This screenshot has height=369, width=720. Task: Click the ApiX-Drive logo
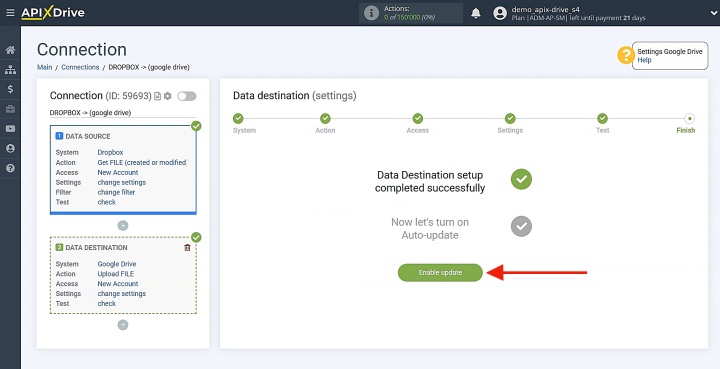tap(53, 13)
